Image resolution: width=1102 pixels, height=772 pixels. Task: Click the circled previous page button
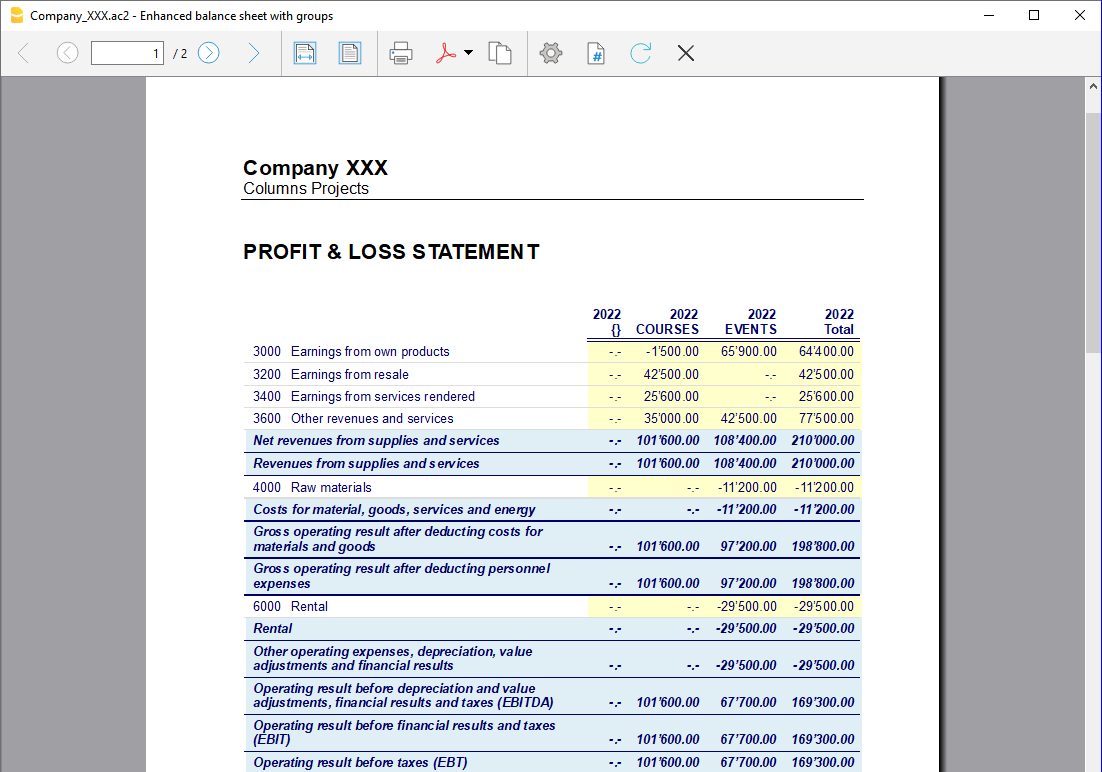pyautogui.click(x=67, y=53)
